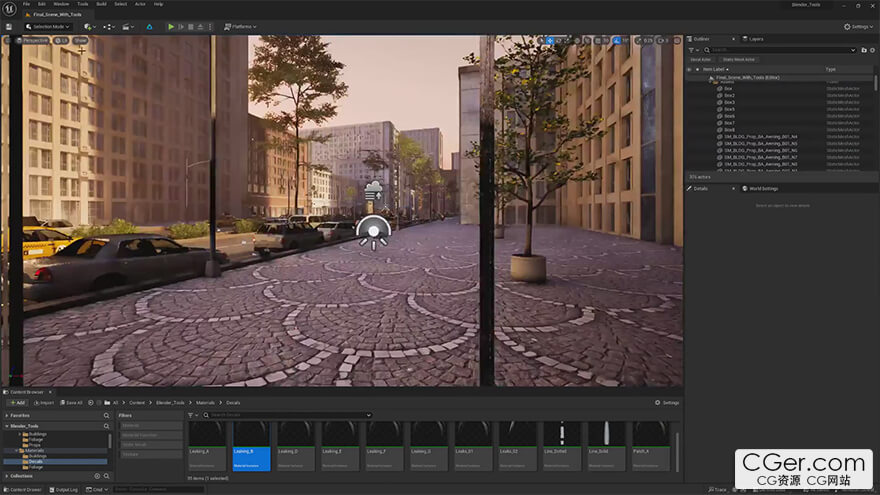Toggle the Decal Actor filter in Outliner

[701, 59]
